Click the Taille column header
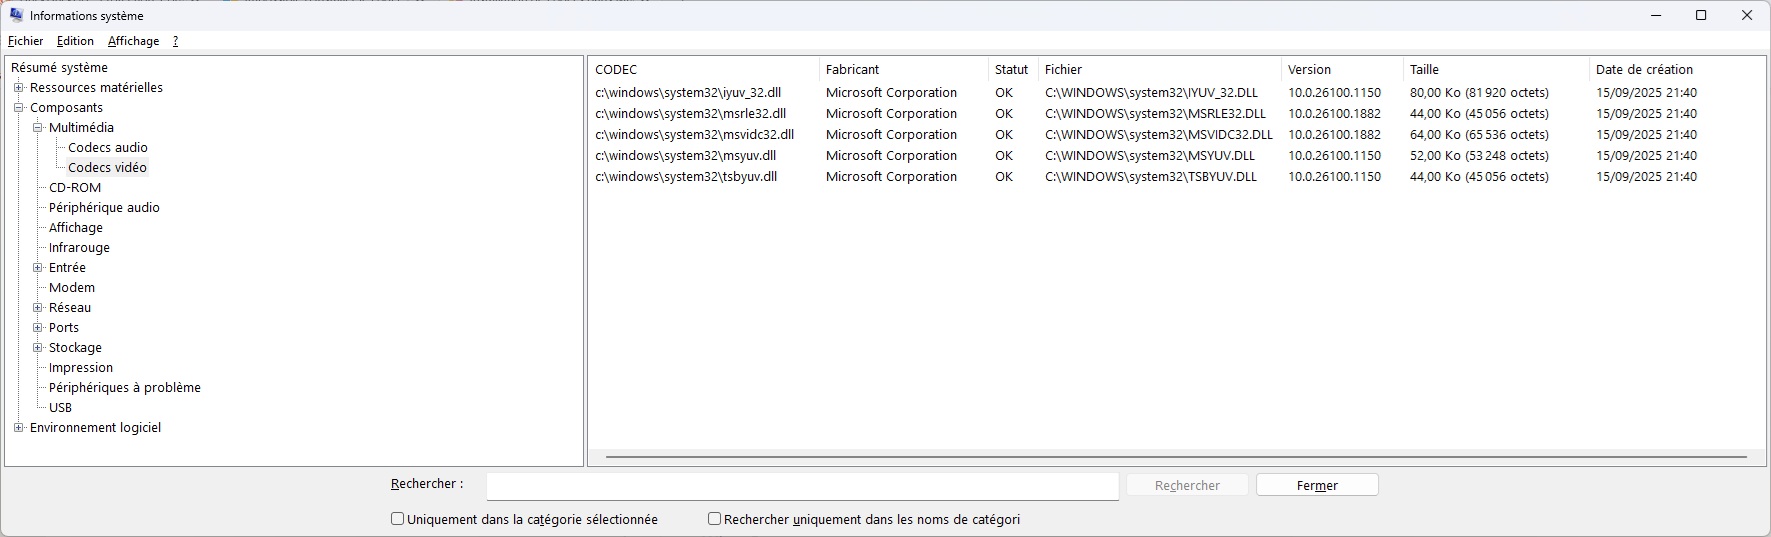Screen dimensions: 1771x537 [1496, 69]
